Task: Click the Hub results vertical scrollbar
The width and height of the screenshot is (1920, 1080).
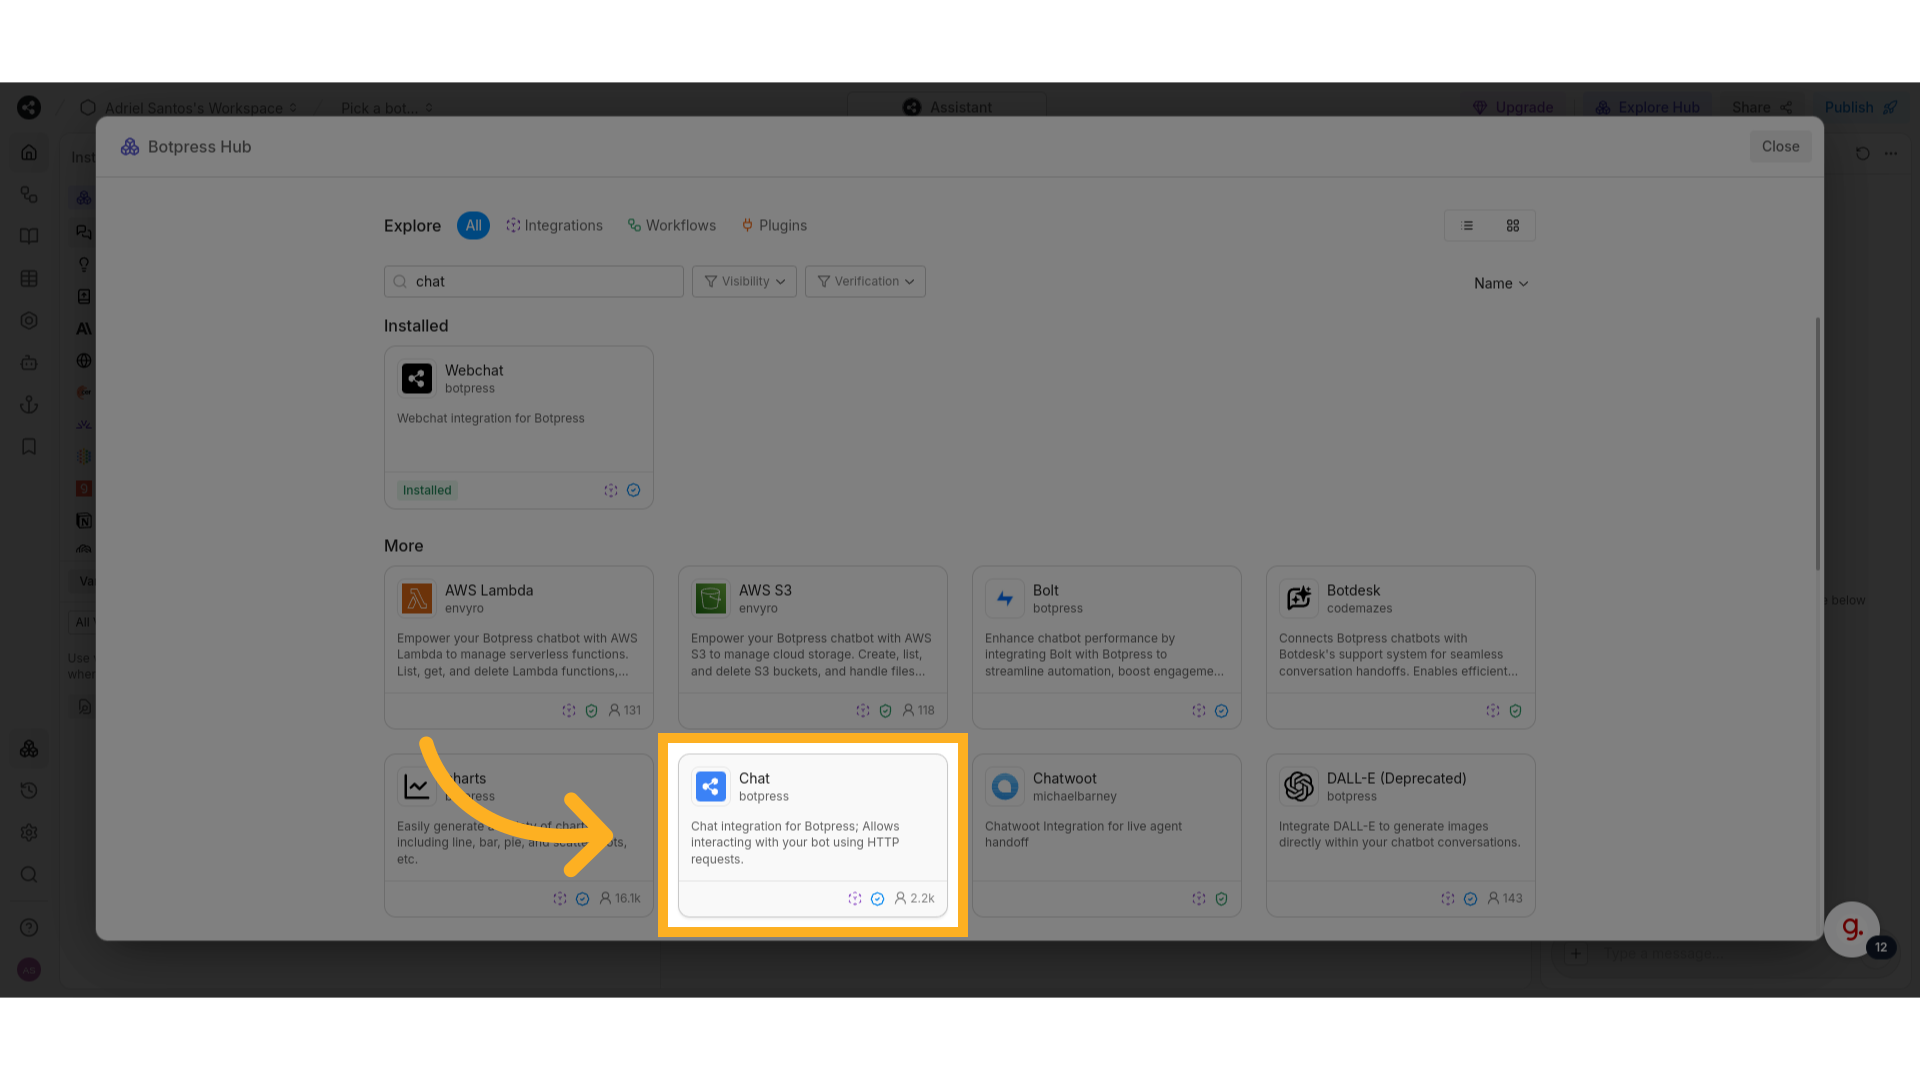Action: coord(1817,445)
